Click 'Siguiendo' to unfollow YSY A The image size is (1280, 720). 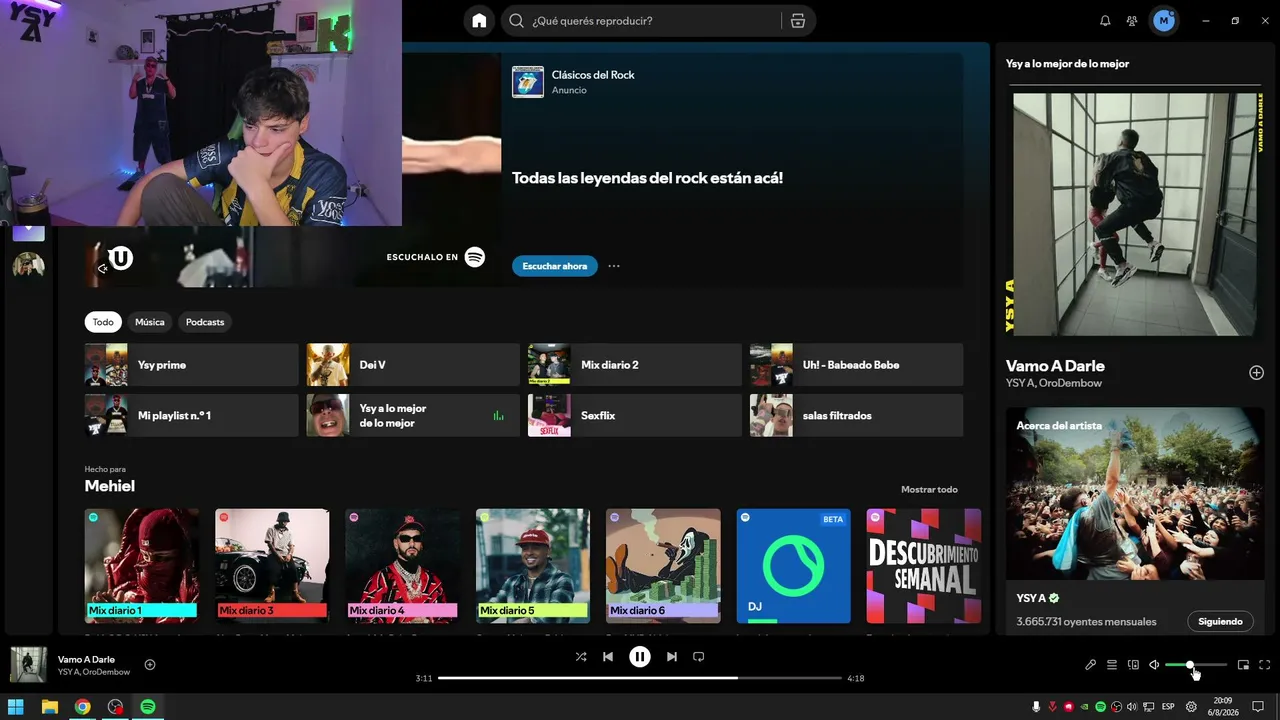coord(1220,621)
